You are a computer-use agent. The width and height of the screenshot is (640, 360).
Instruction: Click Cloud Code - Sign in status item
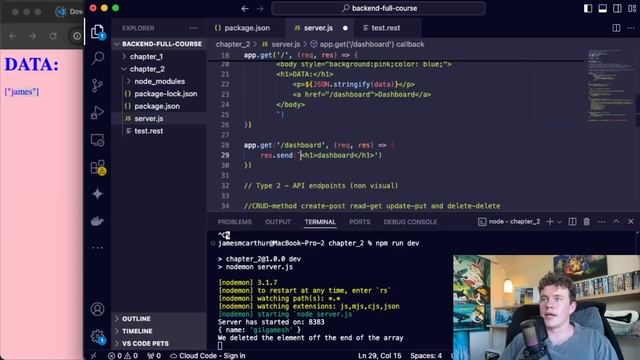coord(208,356)
